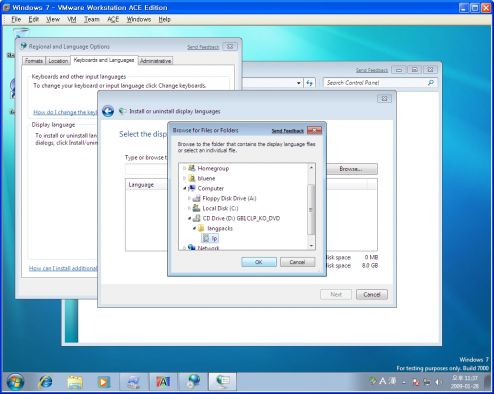Open Internet Explorer from the taskbar
494x394 pixels.
click(46, 382)
